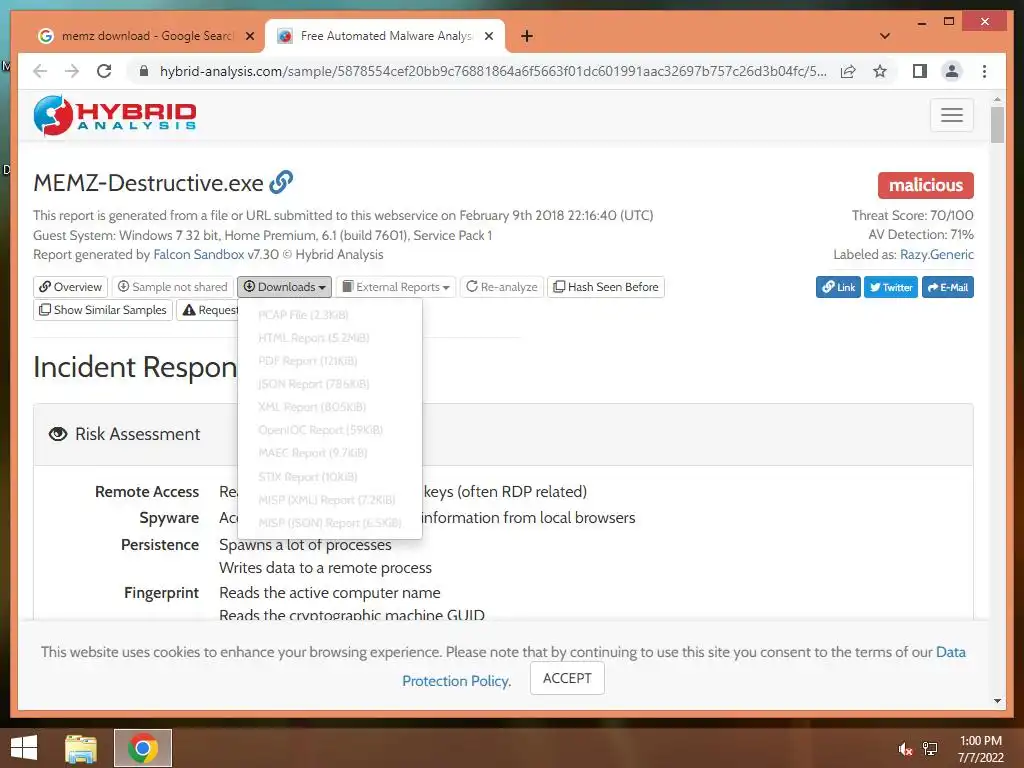The image size is (1024, 768).
Task: Share this page via the share icon
Action: point(848,71)
